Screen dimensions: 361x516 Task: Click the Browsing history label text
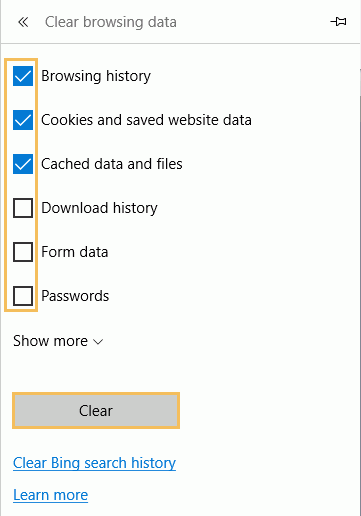[96, 76]
